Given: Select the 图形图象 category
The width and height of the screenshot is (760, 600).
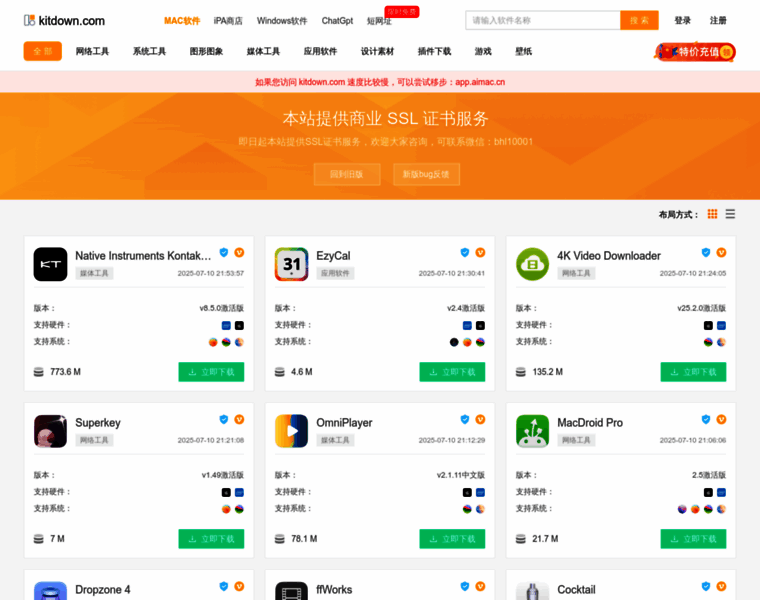Looking at the screenshot, I should click(206, 51).
